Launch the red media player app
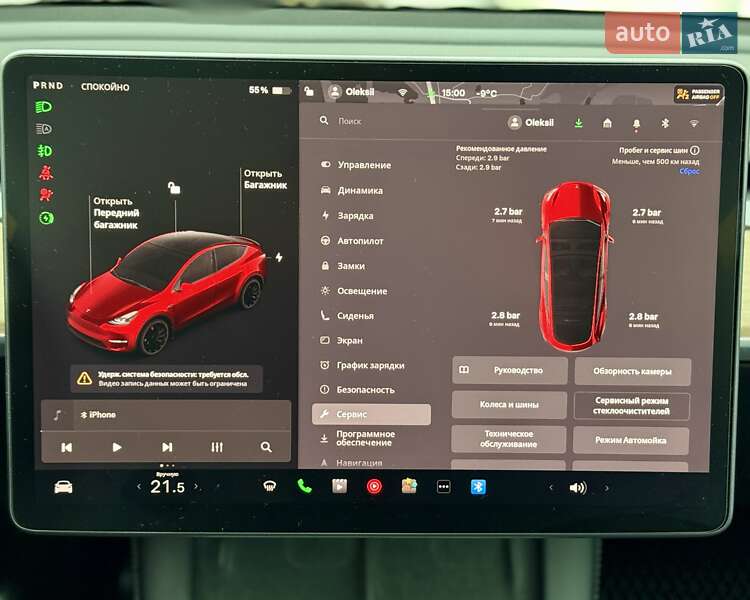750x600 pixels. pyautogui.click(x=374, y=487)
